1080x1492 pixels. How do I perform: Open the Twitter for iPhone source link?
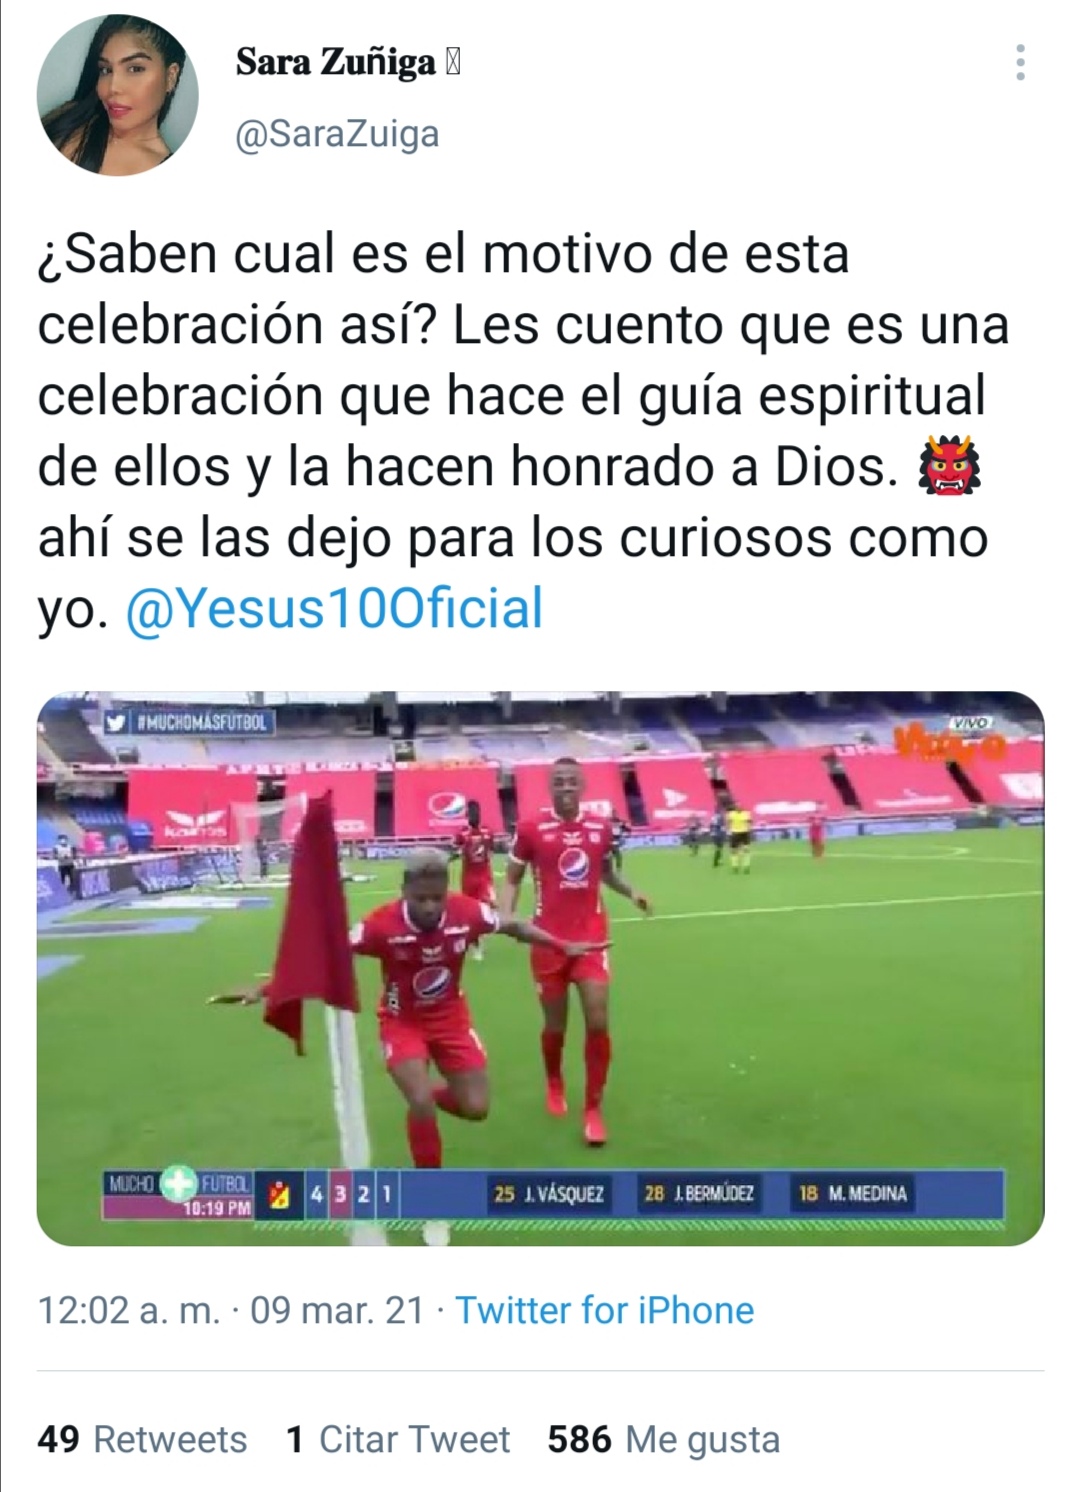coord(605,1310)
